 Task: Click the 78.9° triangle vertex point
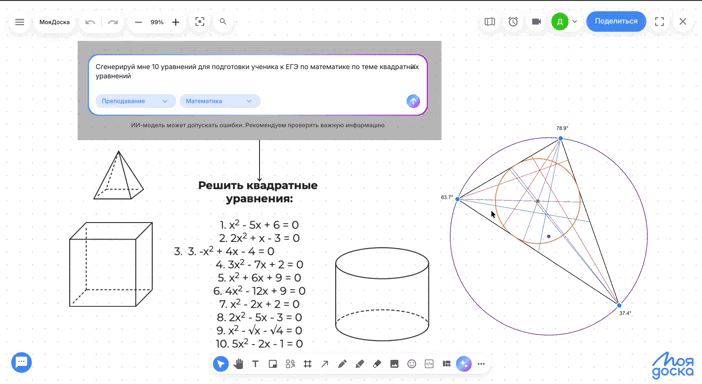click(x=561, y=139)
